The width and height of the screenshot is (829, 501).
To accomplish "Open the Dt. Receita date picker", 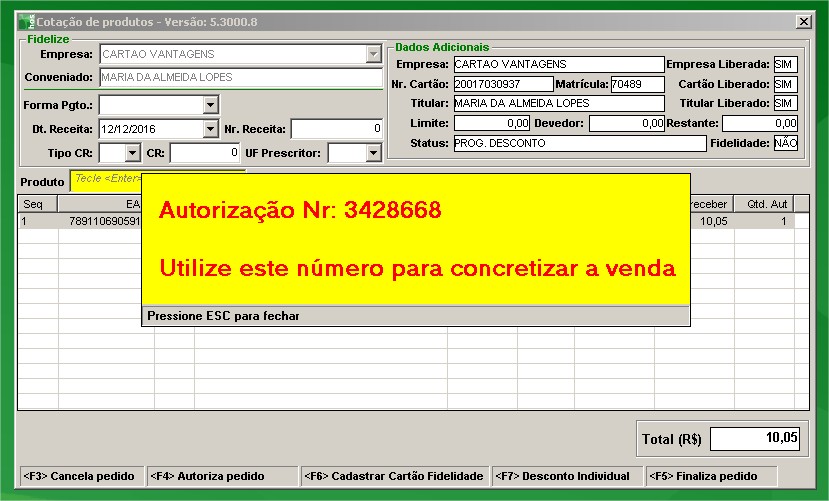I will (210, 129).
